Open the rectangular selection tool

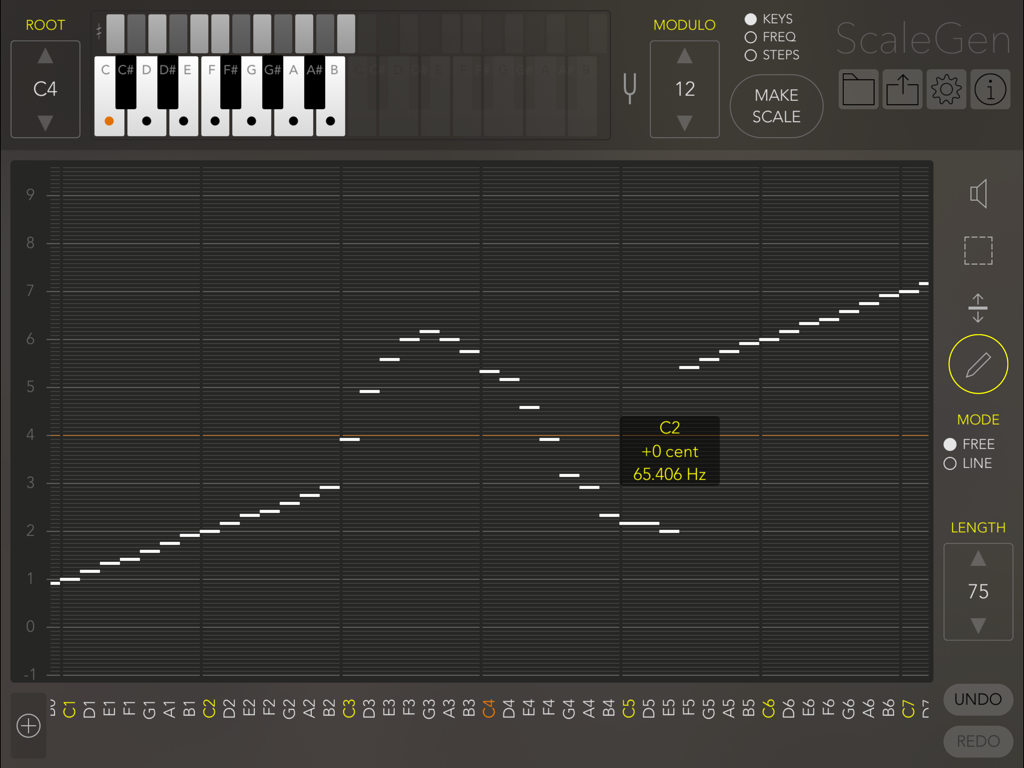pyautogui.click(x=977, y=250)
